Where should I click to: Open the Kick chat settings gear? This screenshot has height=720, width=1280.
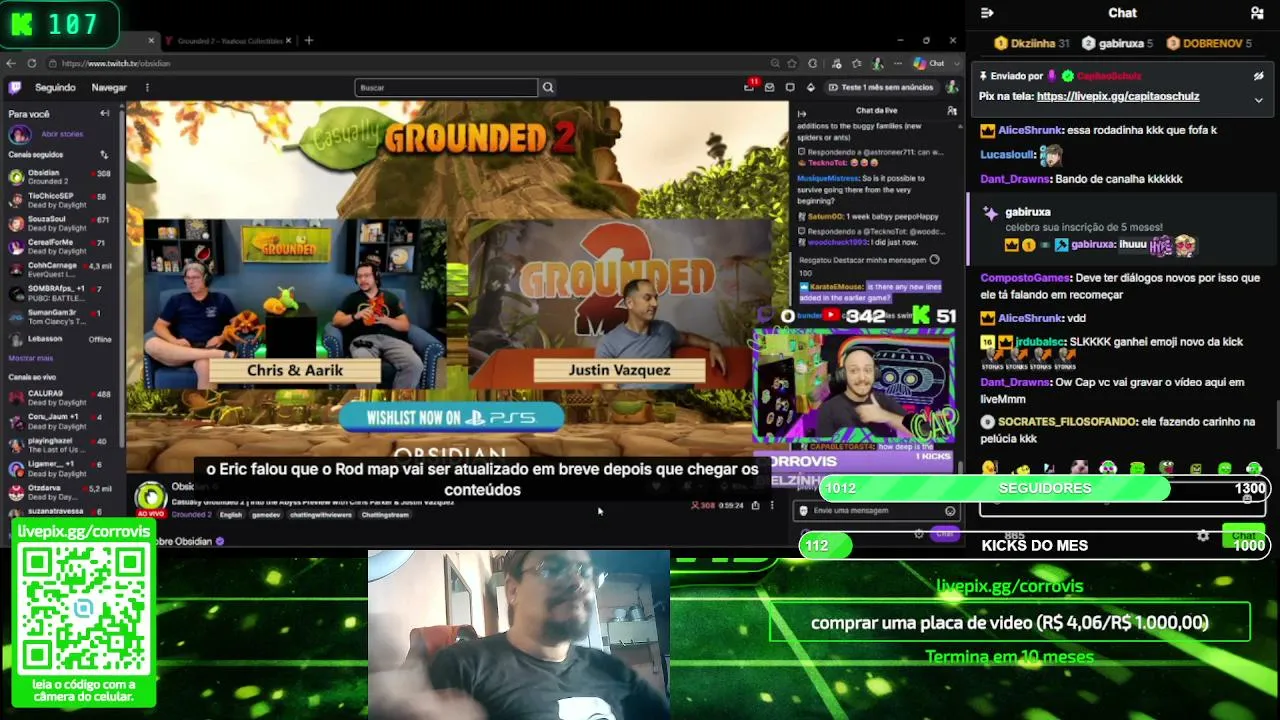point(1203,536)
